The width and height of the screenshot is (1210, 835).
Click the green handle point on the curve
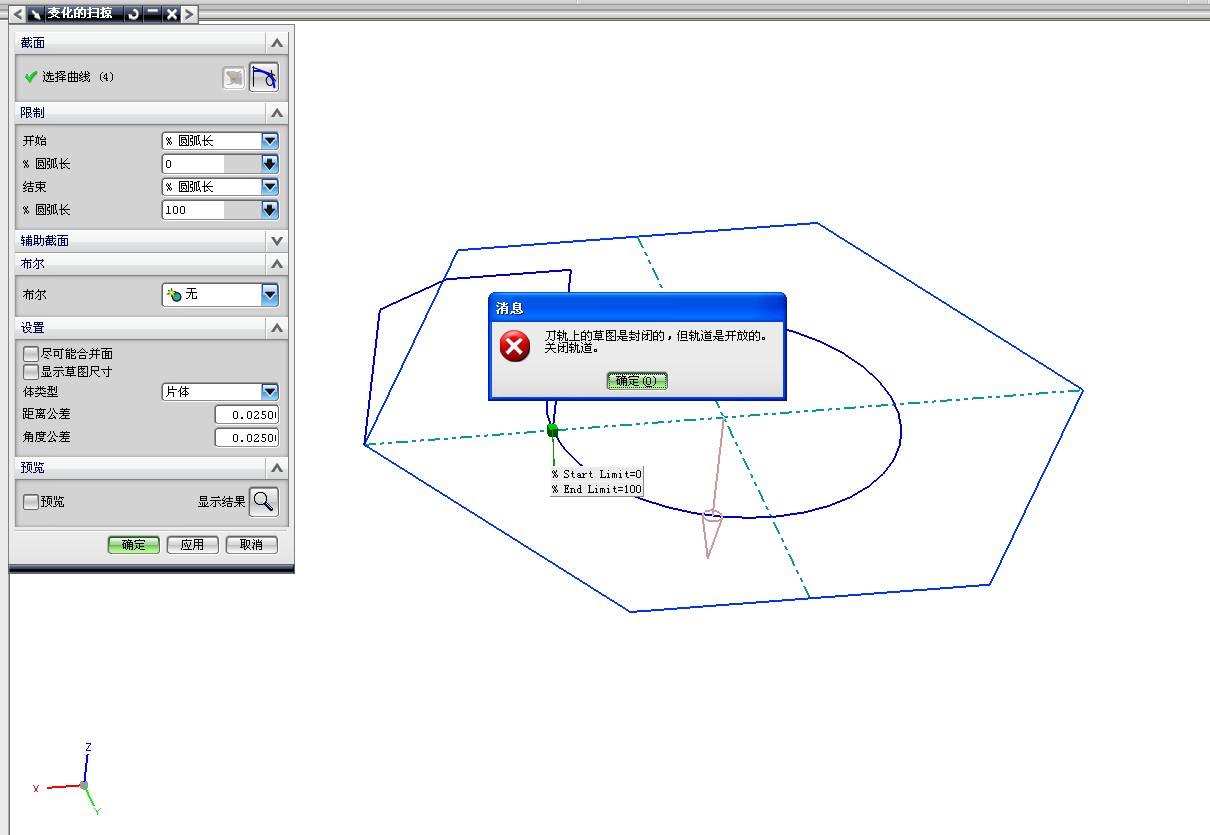(x=552, y=430)
